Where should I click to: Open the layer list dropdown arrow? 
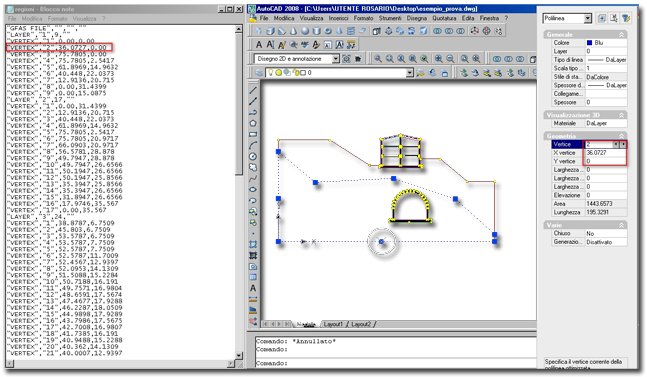409,73
